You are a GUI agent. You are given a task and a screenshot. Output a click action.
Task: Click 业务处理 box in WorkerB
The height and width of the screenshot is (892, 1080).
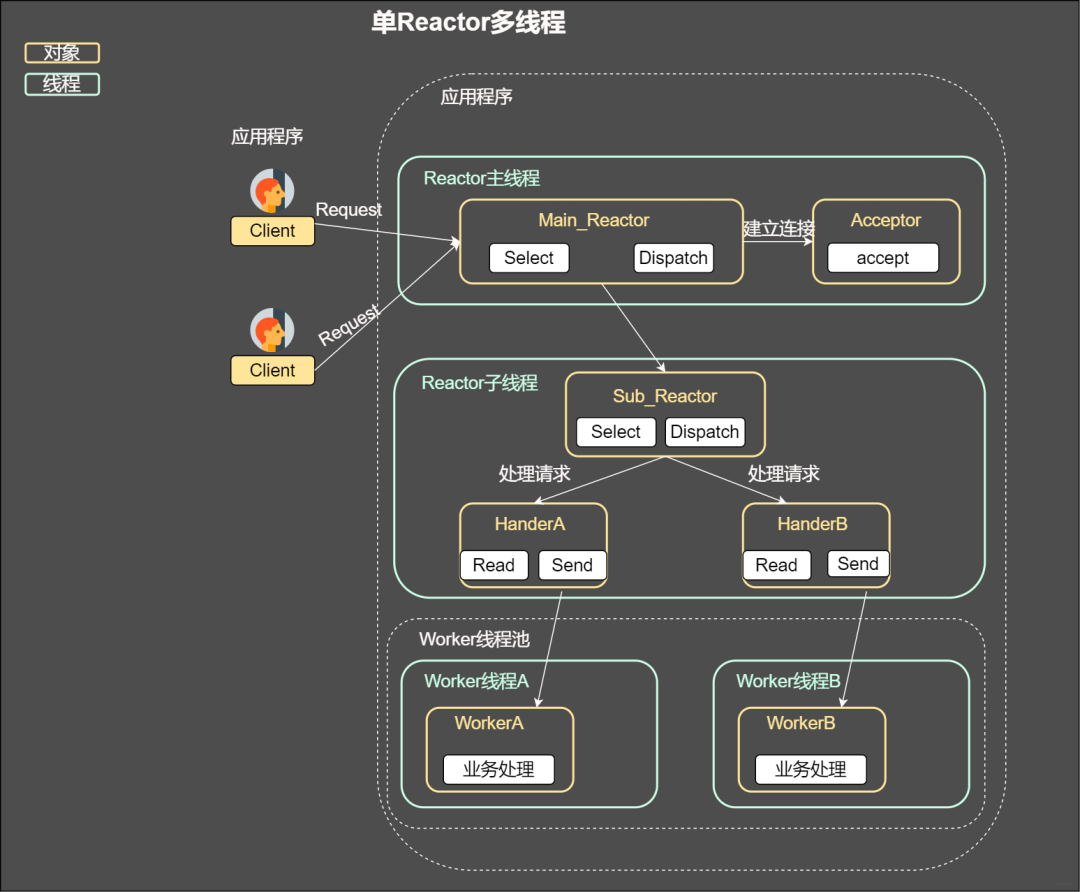click(x=811, y=769)
